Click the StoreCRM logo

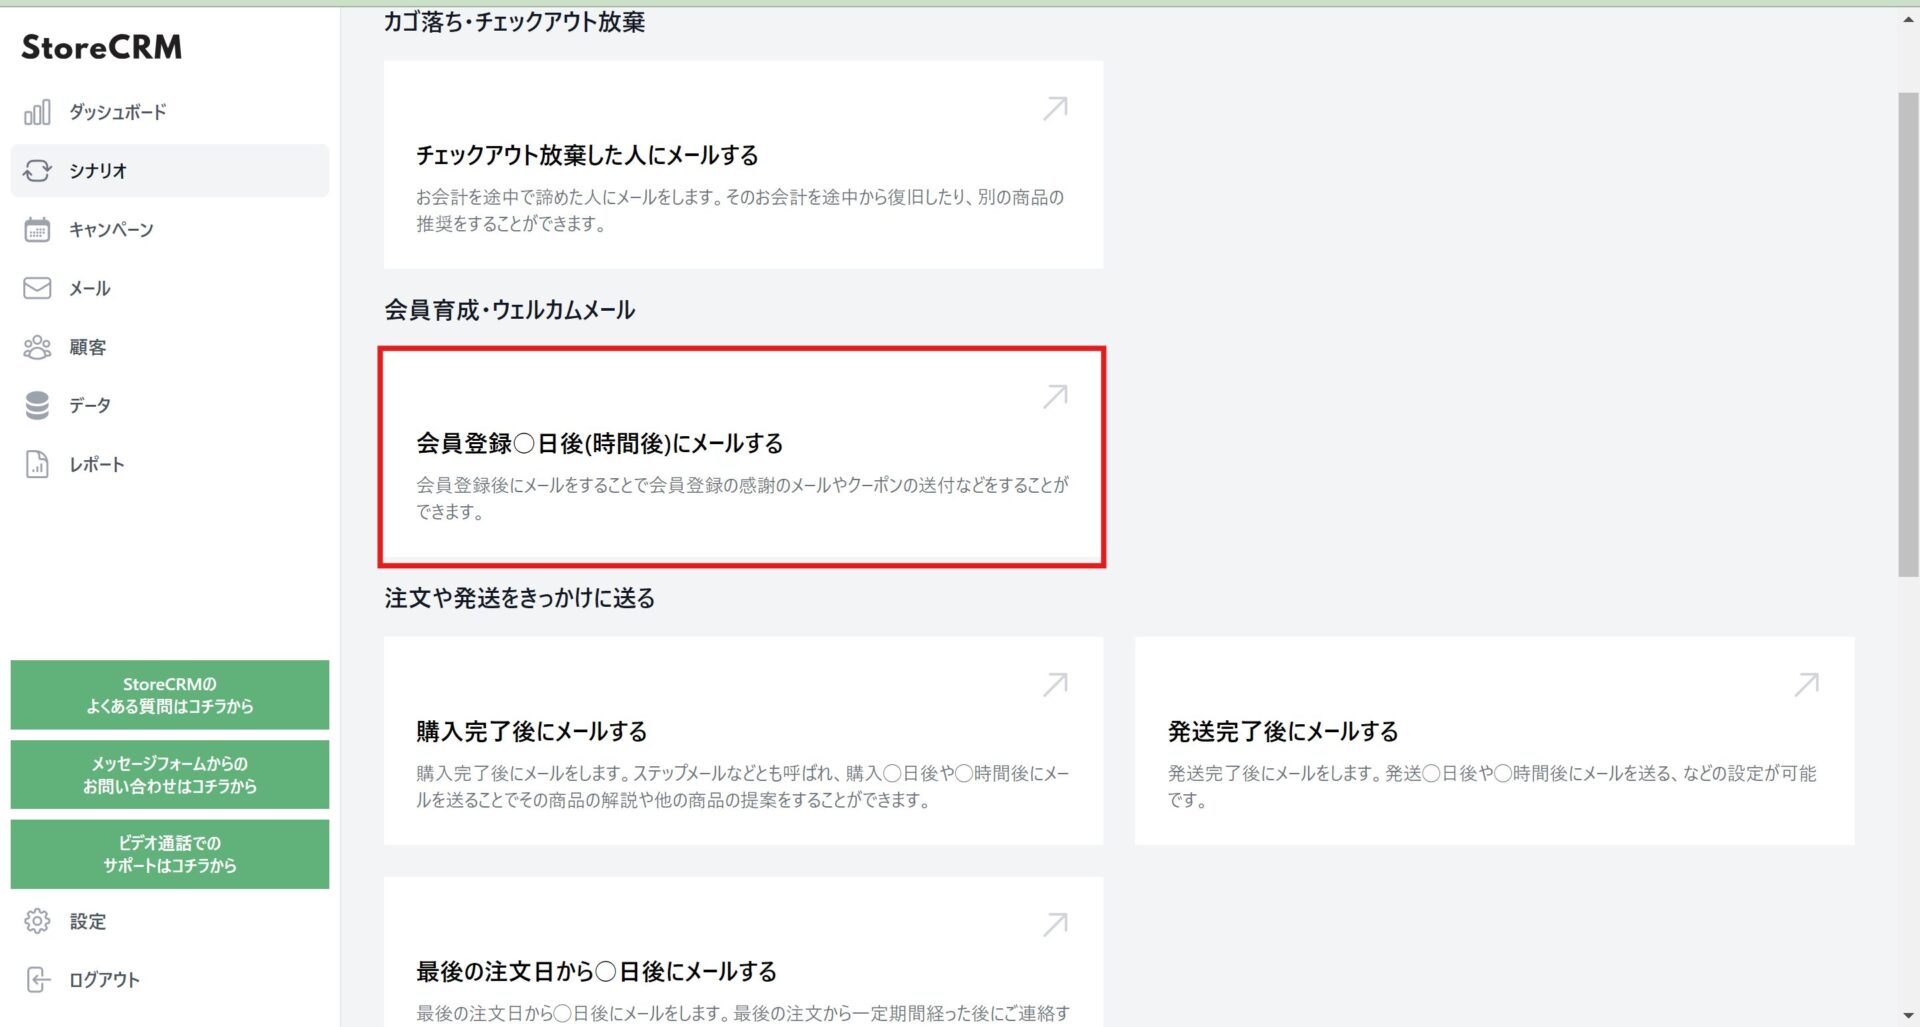(102, 47)
